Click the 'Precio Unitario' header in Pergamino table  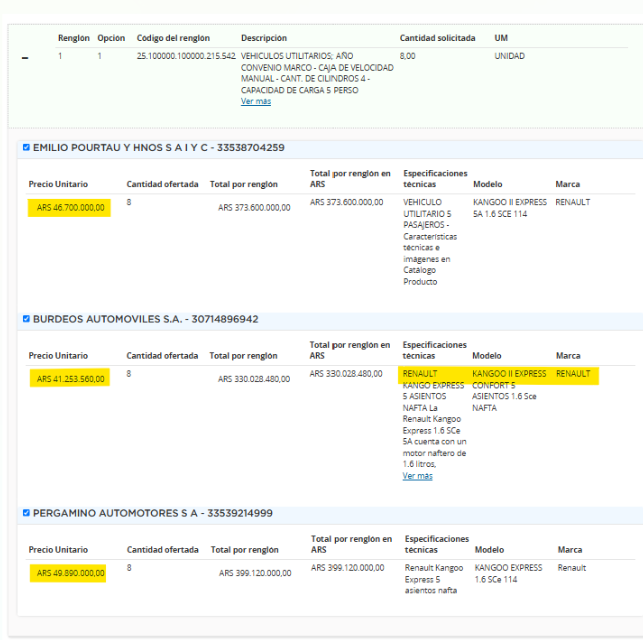(58, 550)
